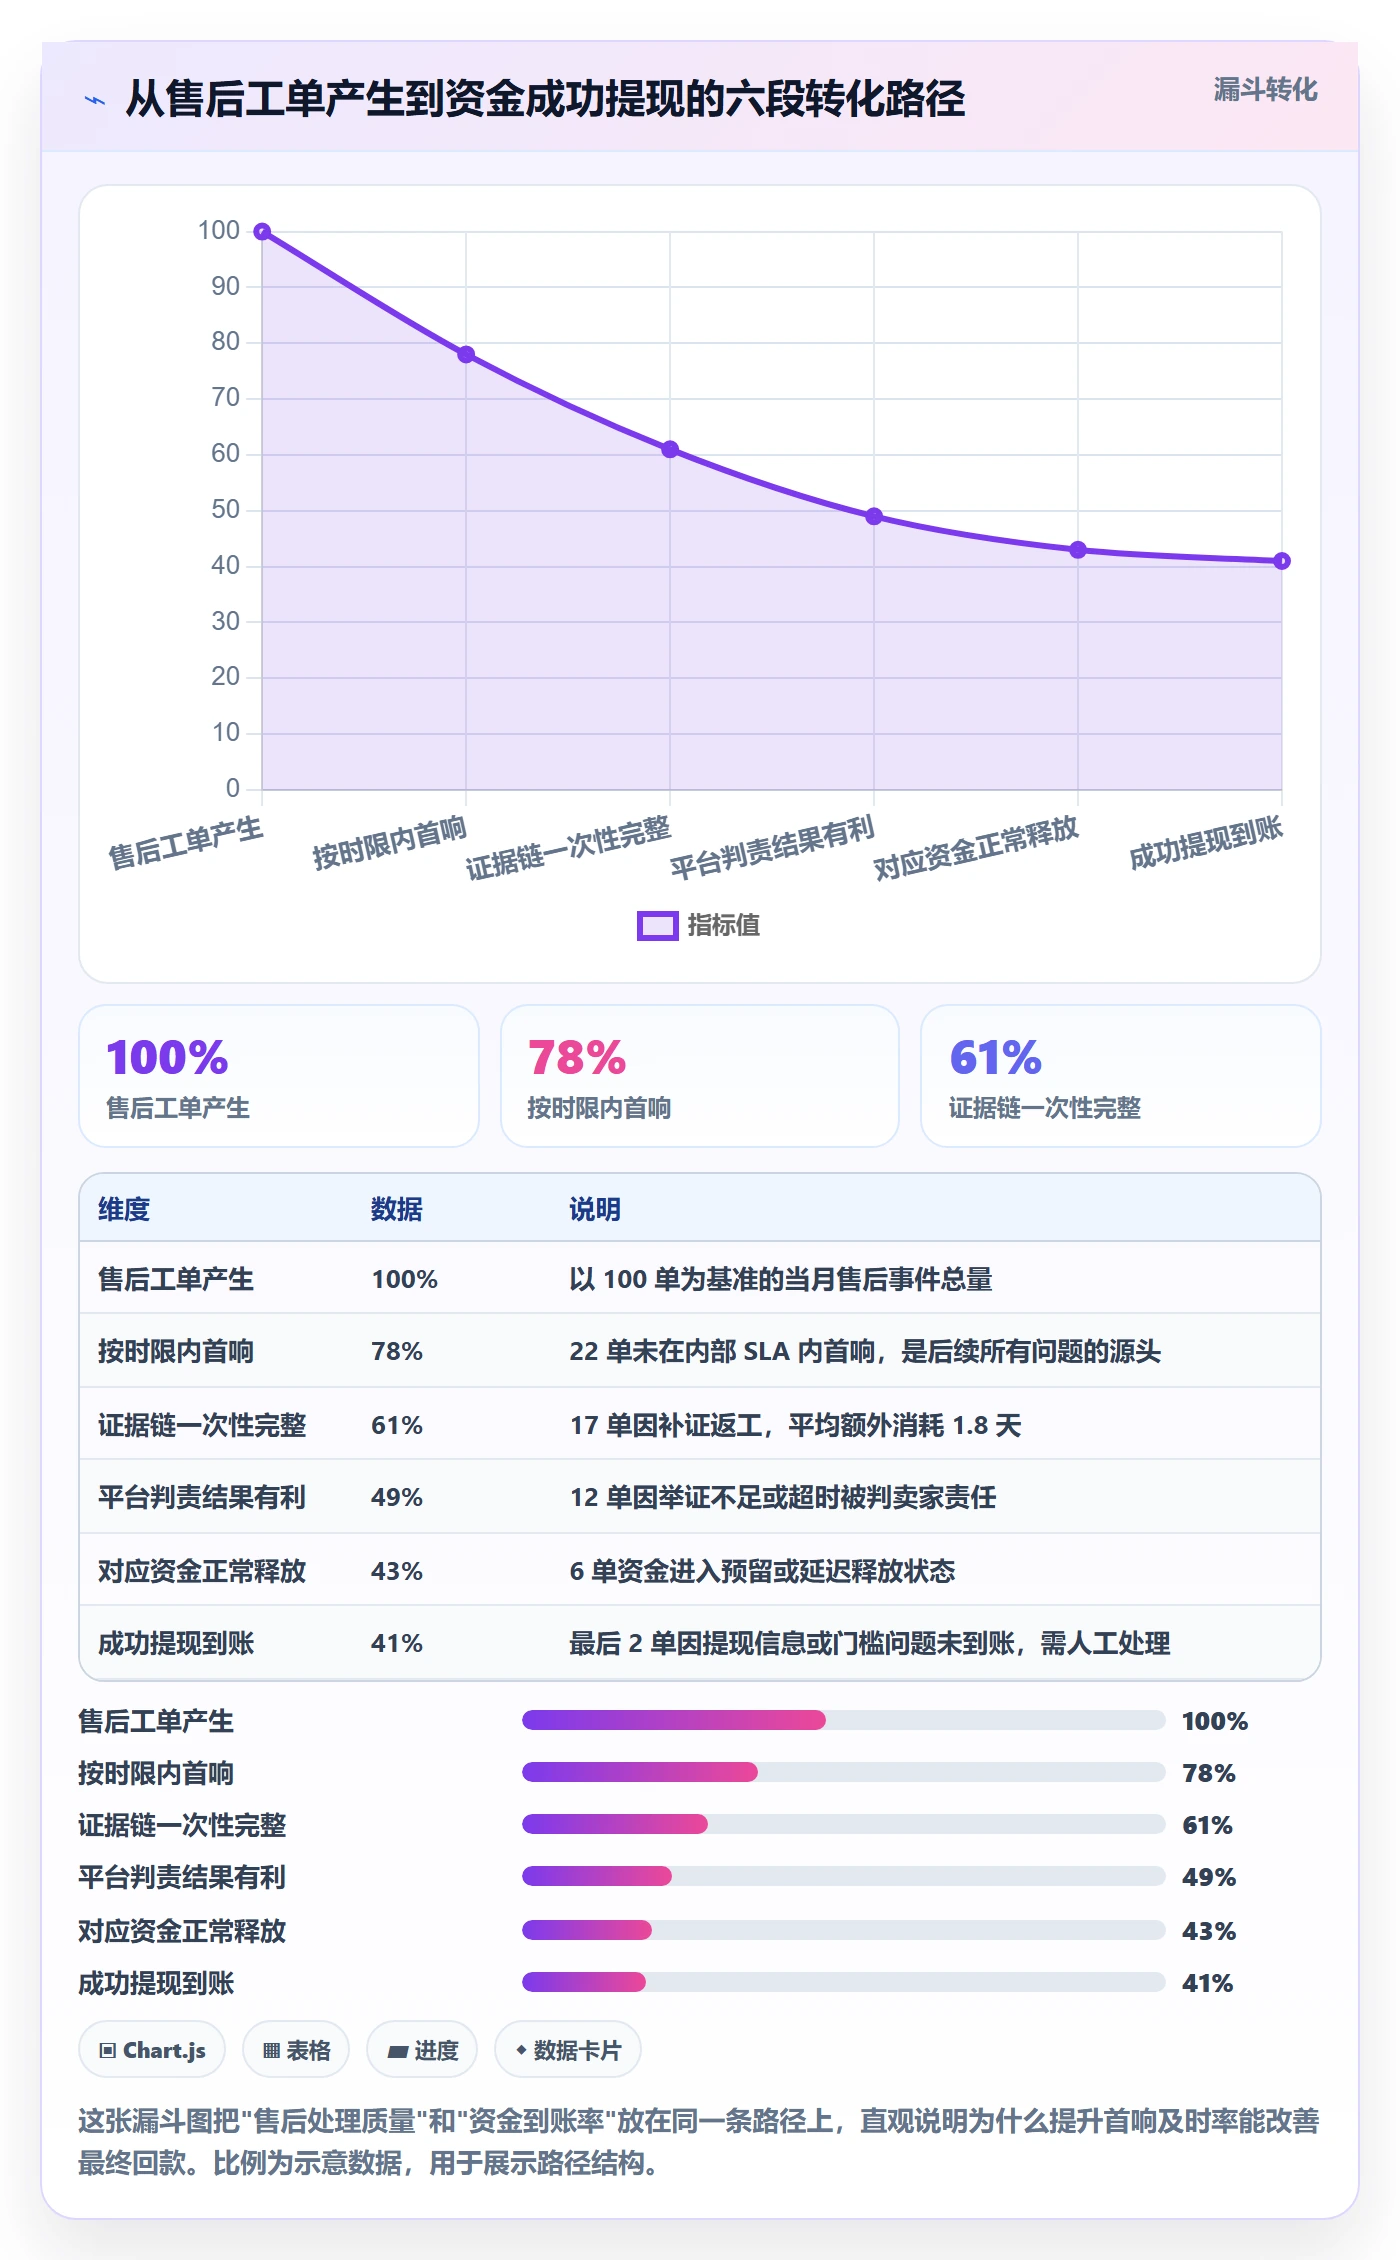Viewport: 1400px width, 2260px height.
Task: Click the 43% value beside the progress bar
Action: pyautogui.click(x=1209, y=1931)
